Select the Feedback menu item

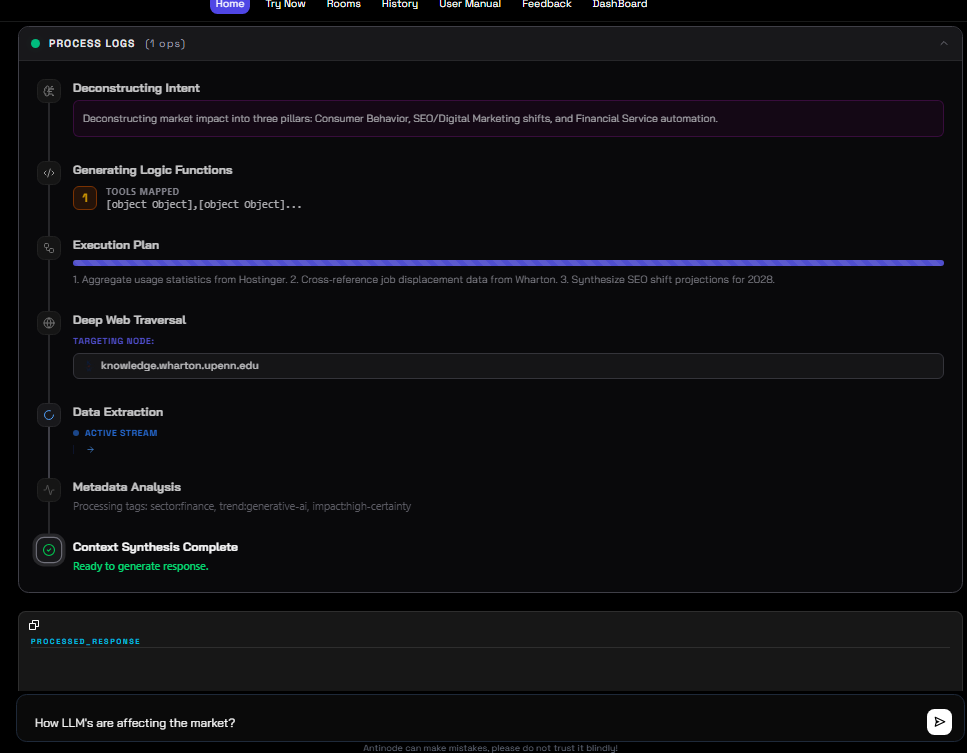click(546, 5)
